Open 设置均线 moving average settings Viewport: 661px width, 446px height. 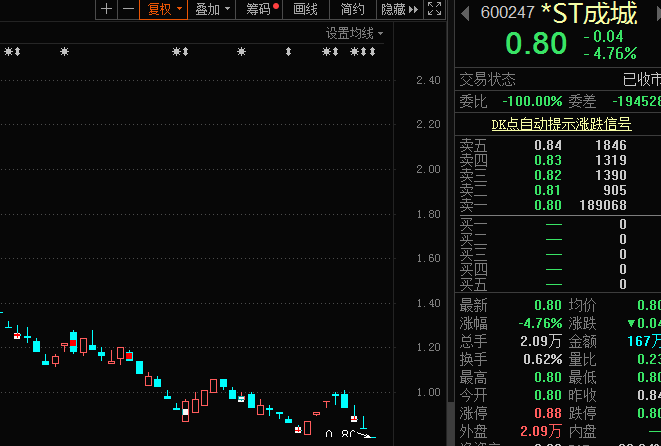point(355,33)
